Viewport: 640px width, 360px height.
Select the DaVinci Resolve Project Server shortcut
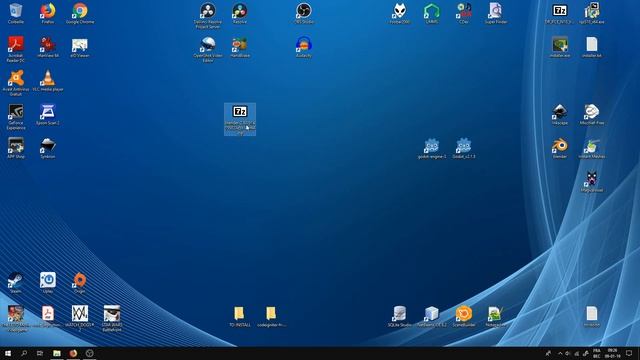tap(208, 16)
